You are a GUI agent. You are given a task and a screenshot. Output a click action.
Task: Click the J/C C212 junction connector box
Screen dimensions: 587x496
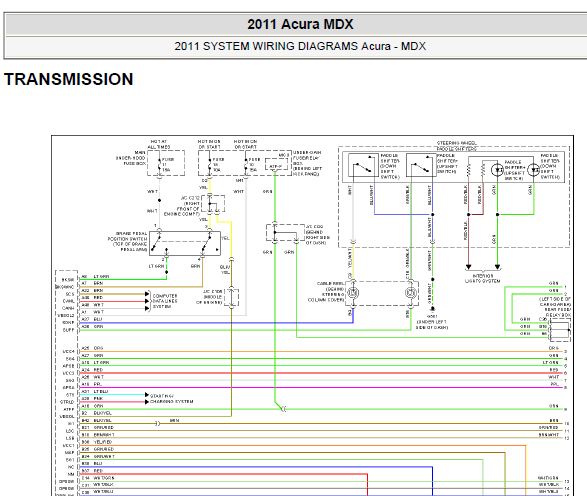pyautogui.click(x=213, y=204)
